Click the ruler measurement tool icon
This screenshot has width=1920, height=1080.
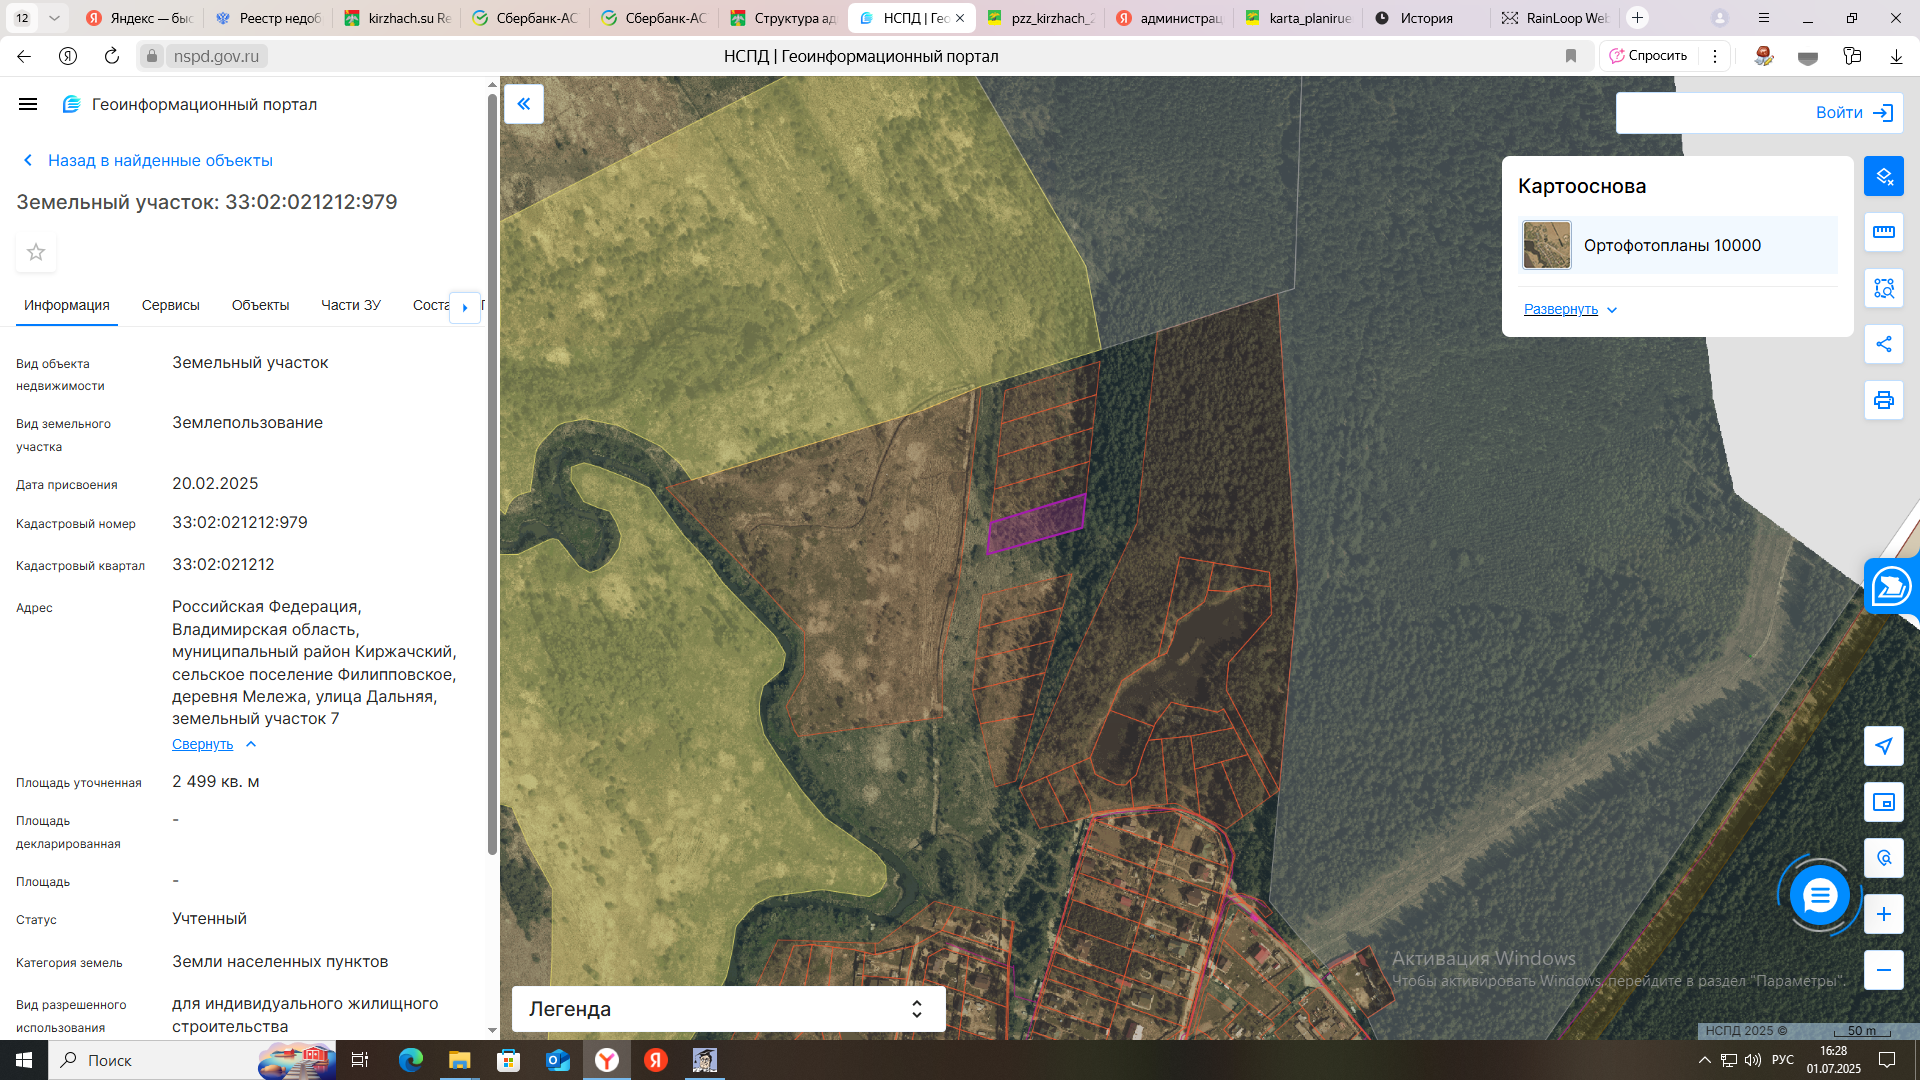pyautogui.click(x=1883, y=232)
